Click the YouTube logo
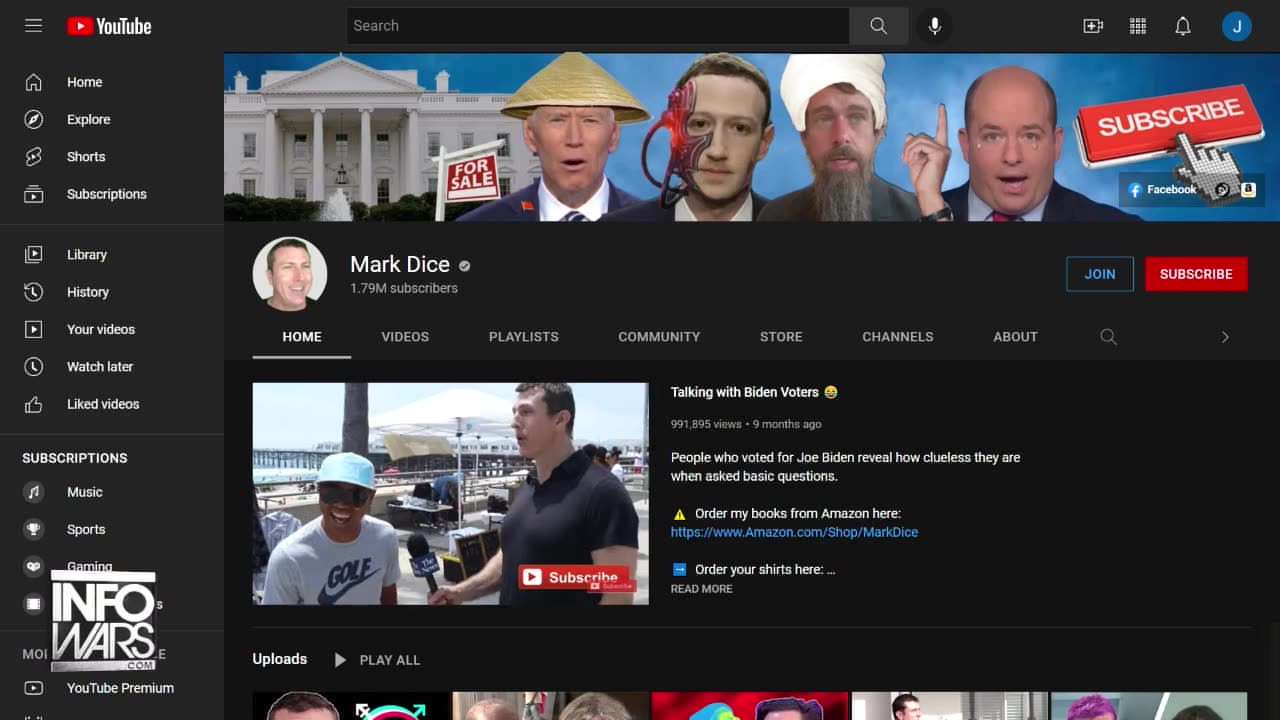The width and height of the screenshot is (1280, 720). click(109, 26)
